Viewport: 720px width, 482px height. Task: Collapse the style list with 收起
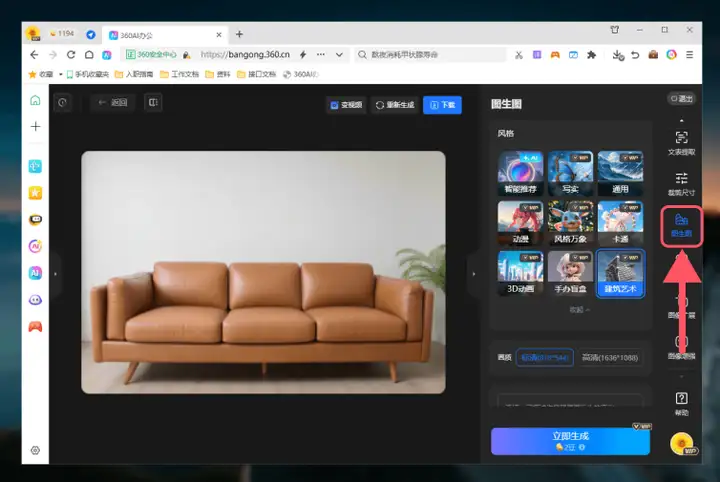[x=579, y=310]
